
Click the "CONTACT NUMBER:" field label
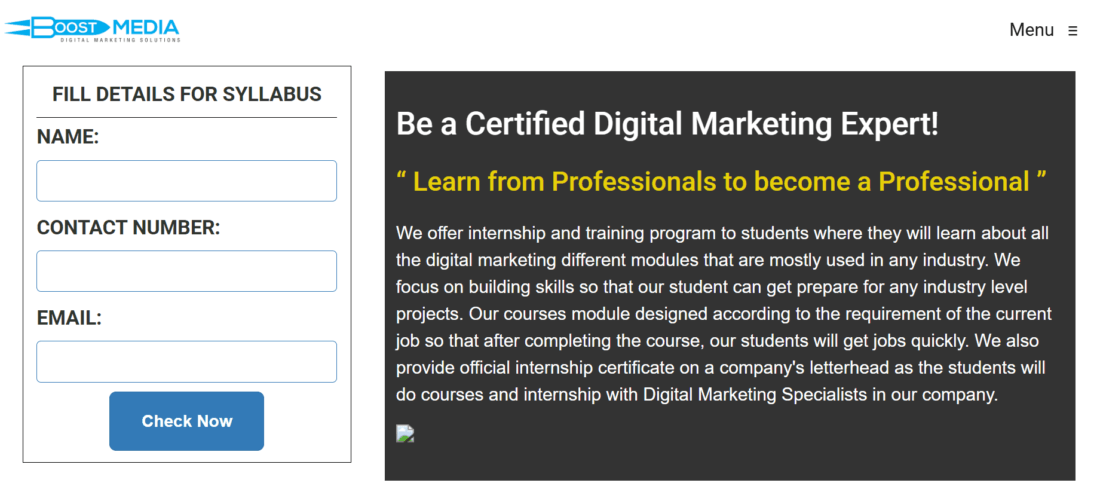coord(128,228)
